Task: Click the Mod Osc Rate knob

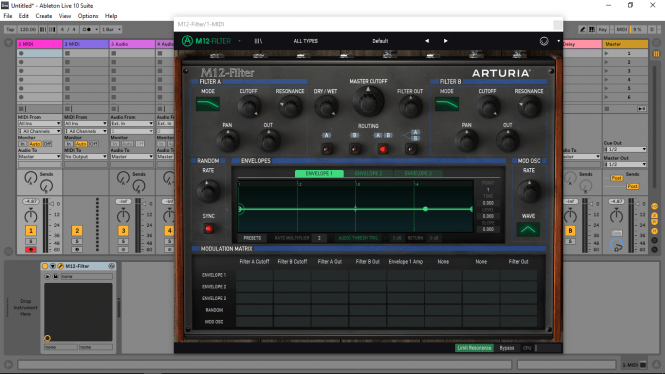Action: tap(528, 191)
